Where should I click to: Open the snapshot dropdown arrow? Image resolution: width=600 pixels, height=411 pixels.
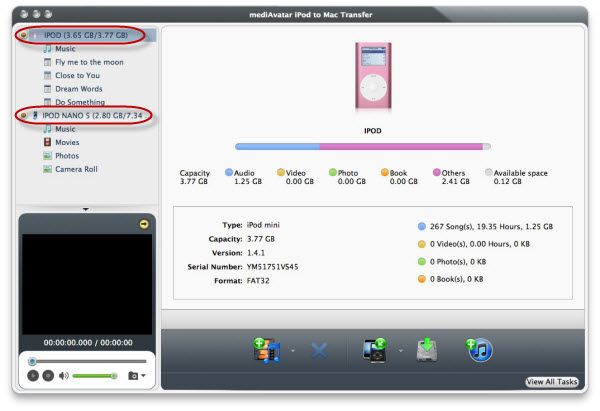coord(143,376)
